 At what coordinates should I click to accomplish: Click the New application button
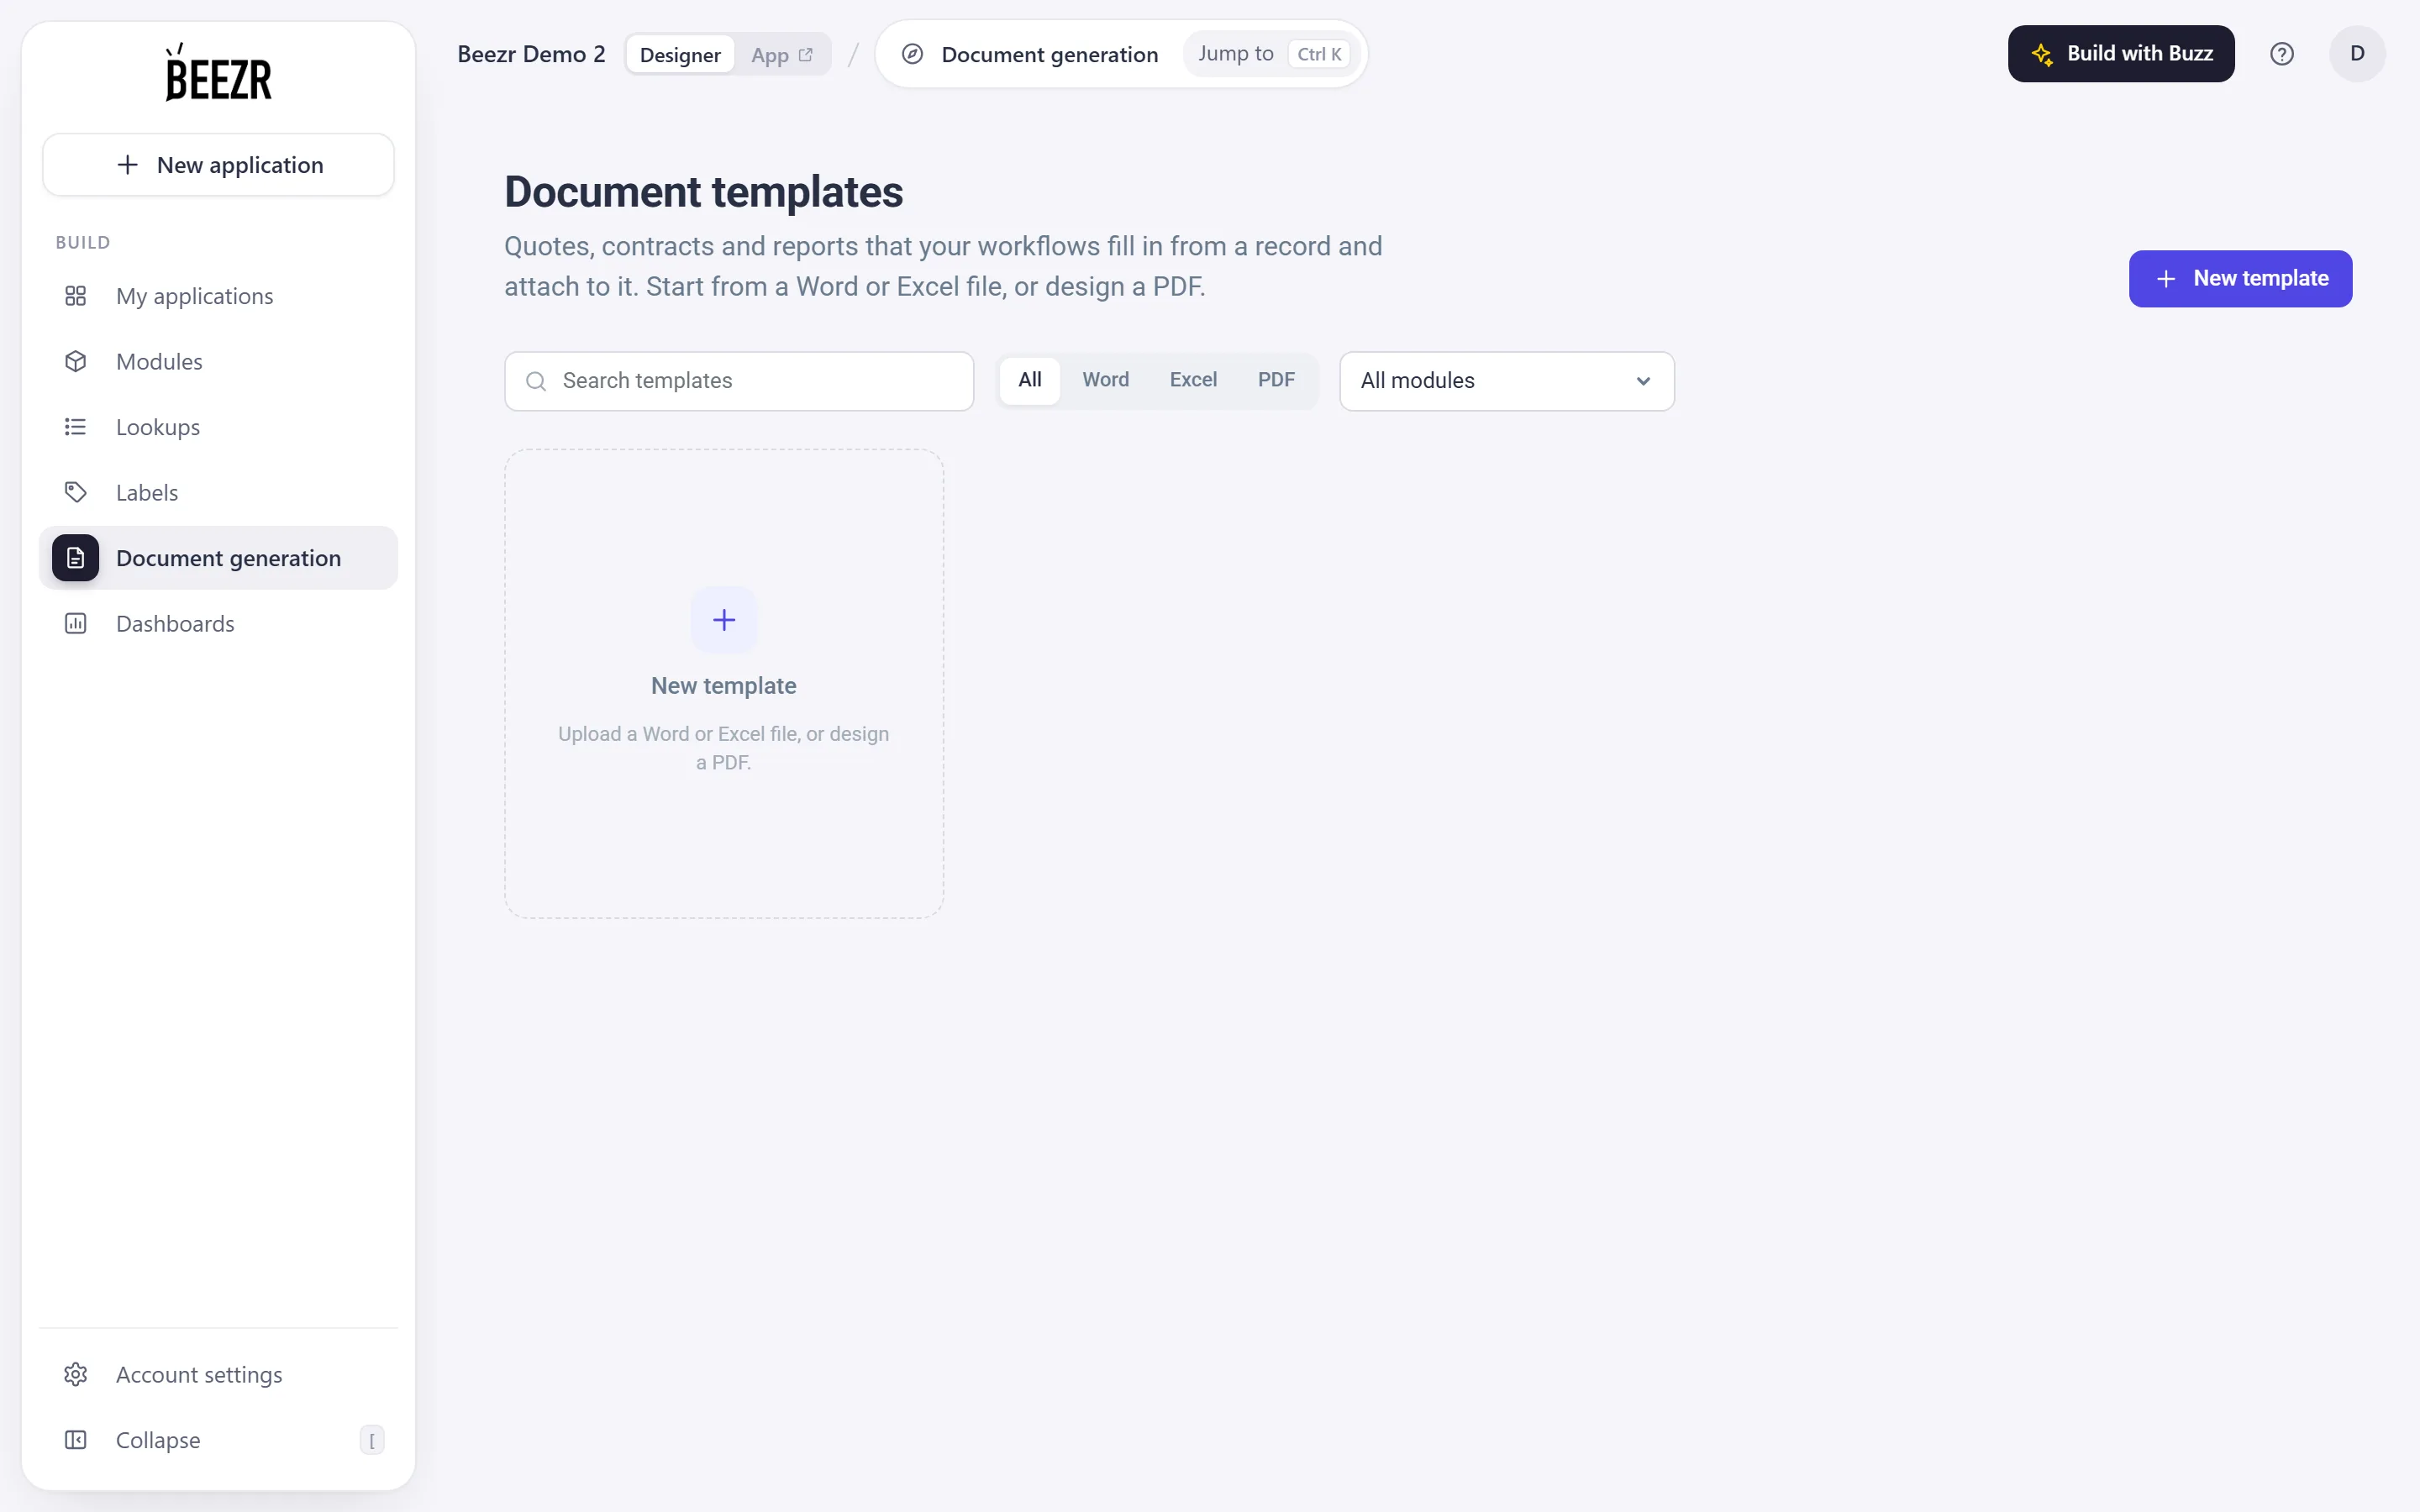(218, 165)
